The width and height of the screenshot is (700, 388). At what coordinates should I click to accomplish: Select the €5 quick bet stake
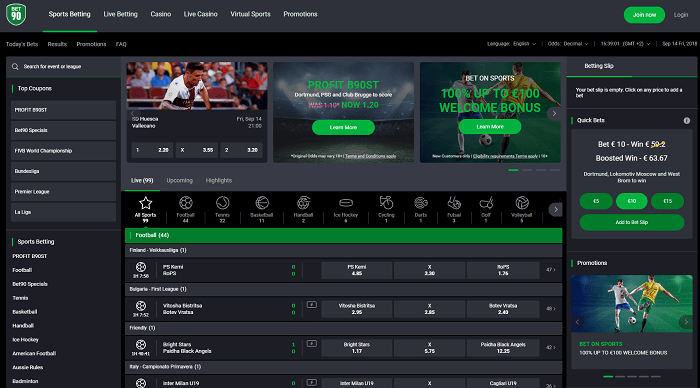pyautogui.click(x=596, y=201)
